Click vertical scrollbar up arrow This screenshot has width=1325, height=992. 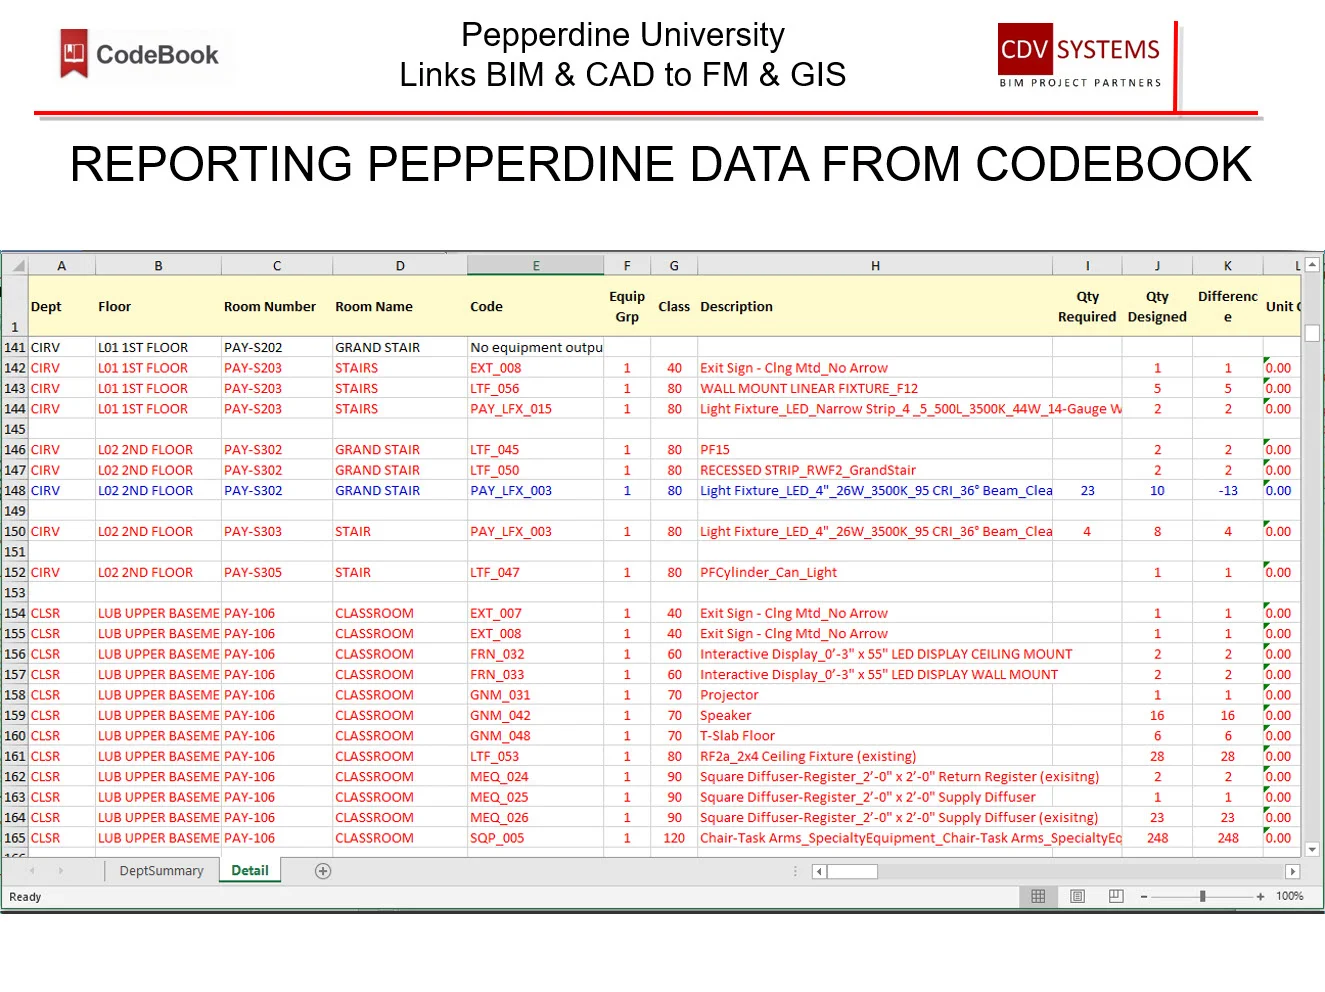[1312, 265]
